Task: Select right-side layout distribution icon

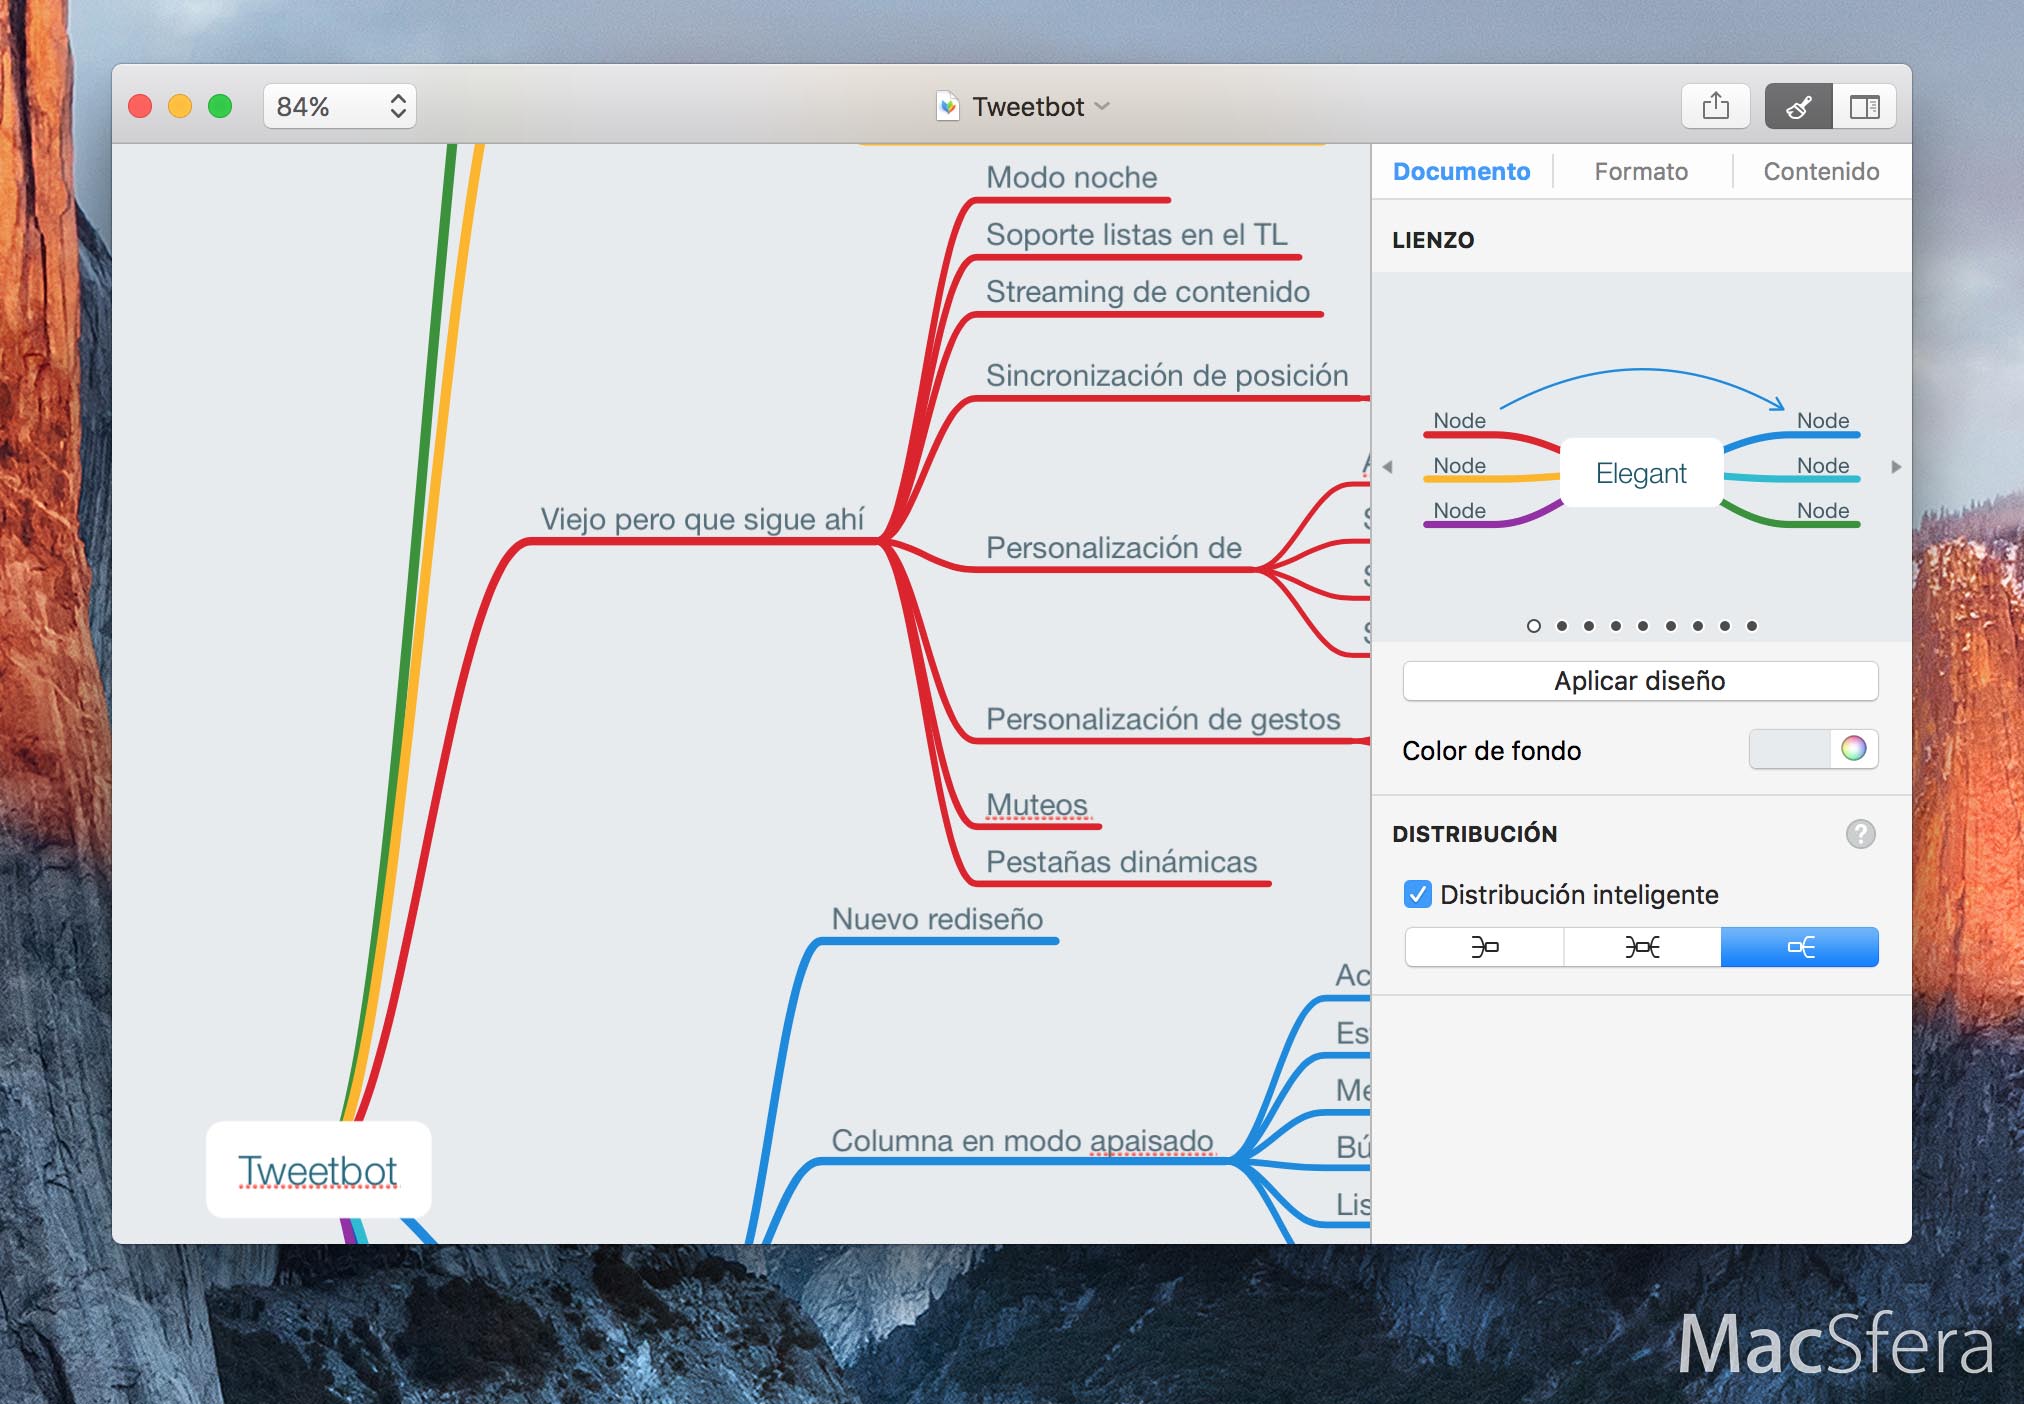Action: pos(1800,947)
